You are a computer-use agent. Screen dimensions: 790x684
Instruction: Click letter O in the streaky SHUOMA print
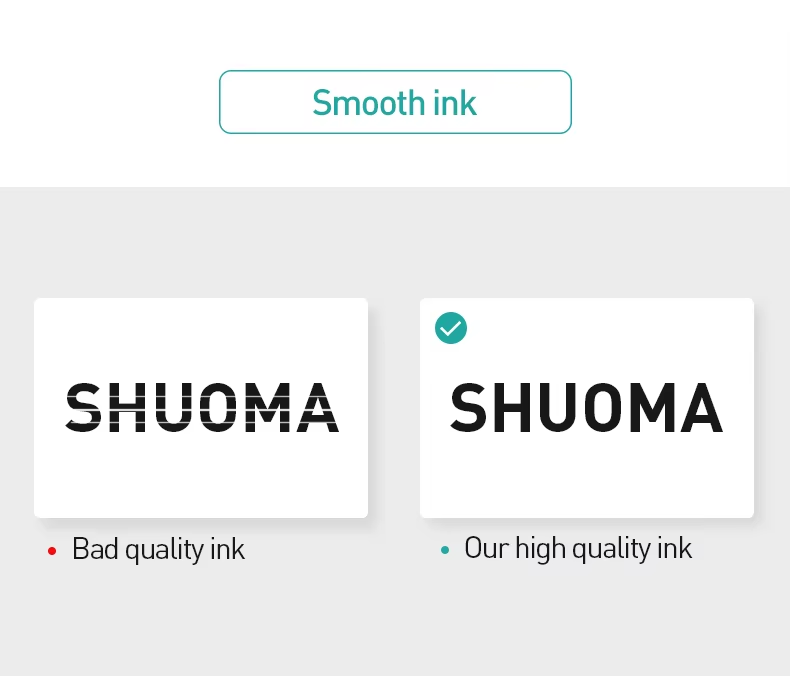(219, 408)
